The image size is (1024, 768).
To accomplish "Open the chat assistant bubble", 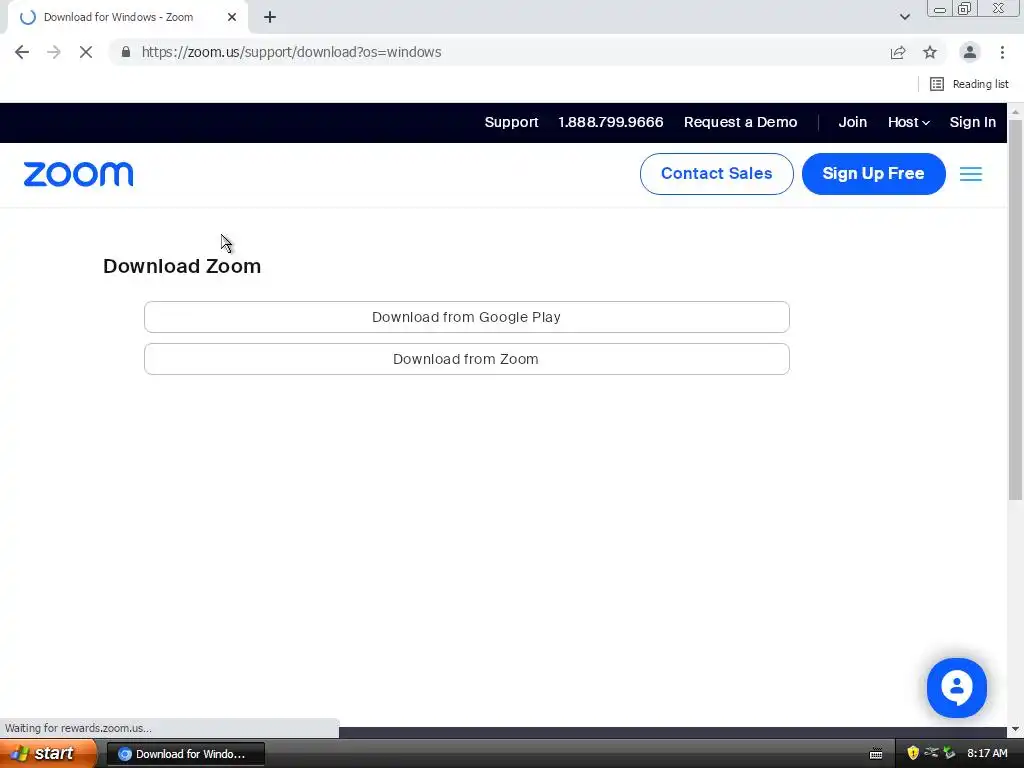I will (957, 688).
